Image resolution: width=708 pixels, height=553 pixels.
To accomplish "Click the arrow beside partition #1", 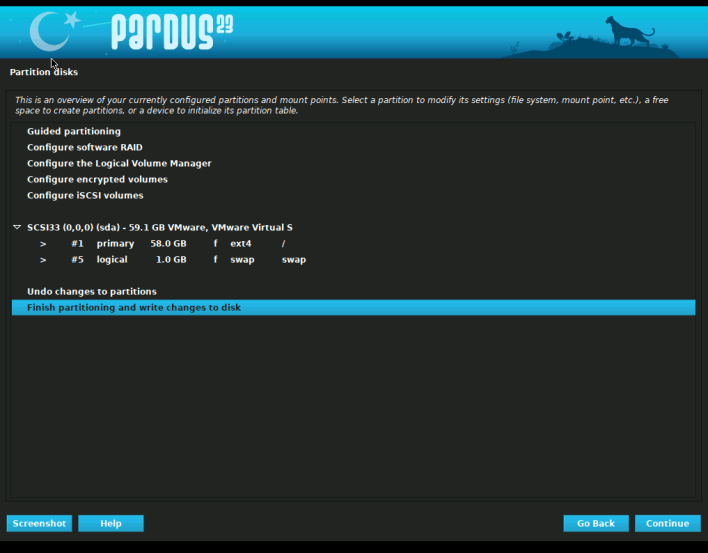I will pos(43,244).
